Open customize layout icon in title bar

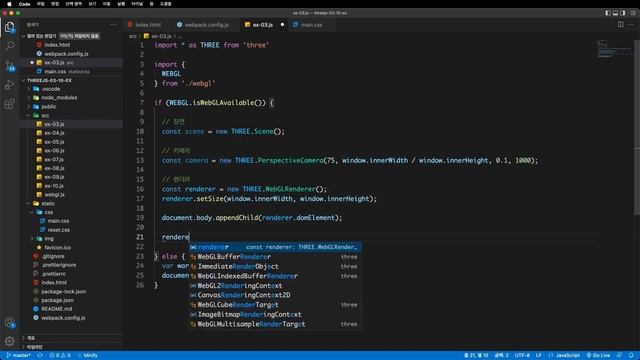point(633,13)
